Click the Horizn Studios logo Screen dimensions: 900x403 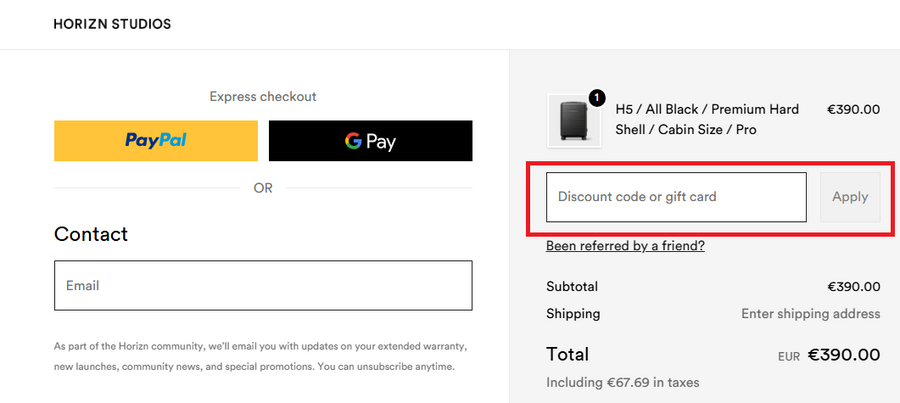click(112, 24)
